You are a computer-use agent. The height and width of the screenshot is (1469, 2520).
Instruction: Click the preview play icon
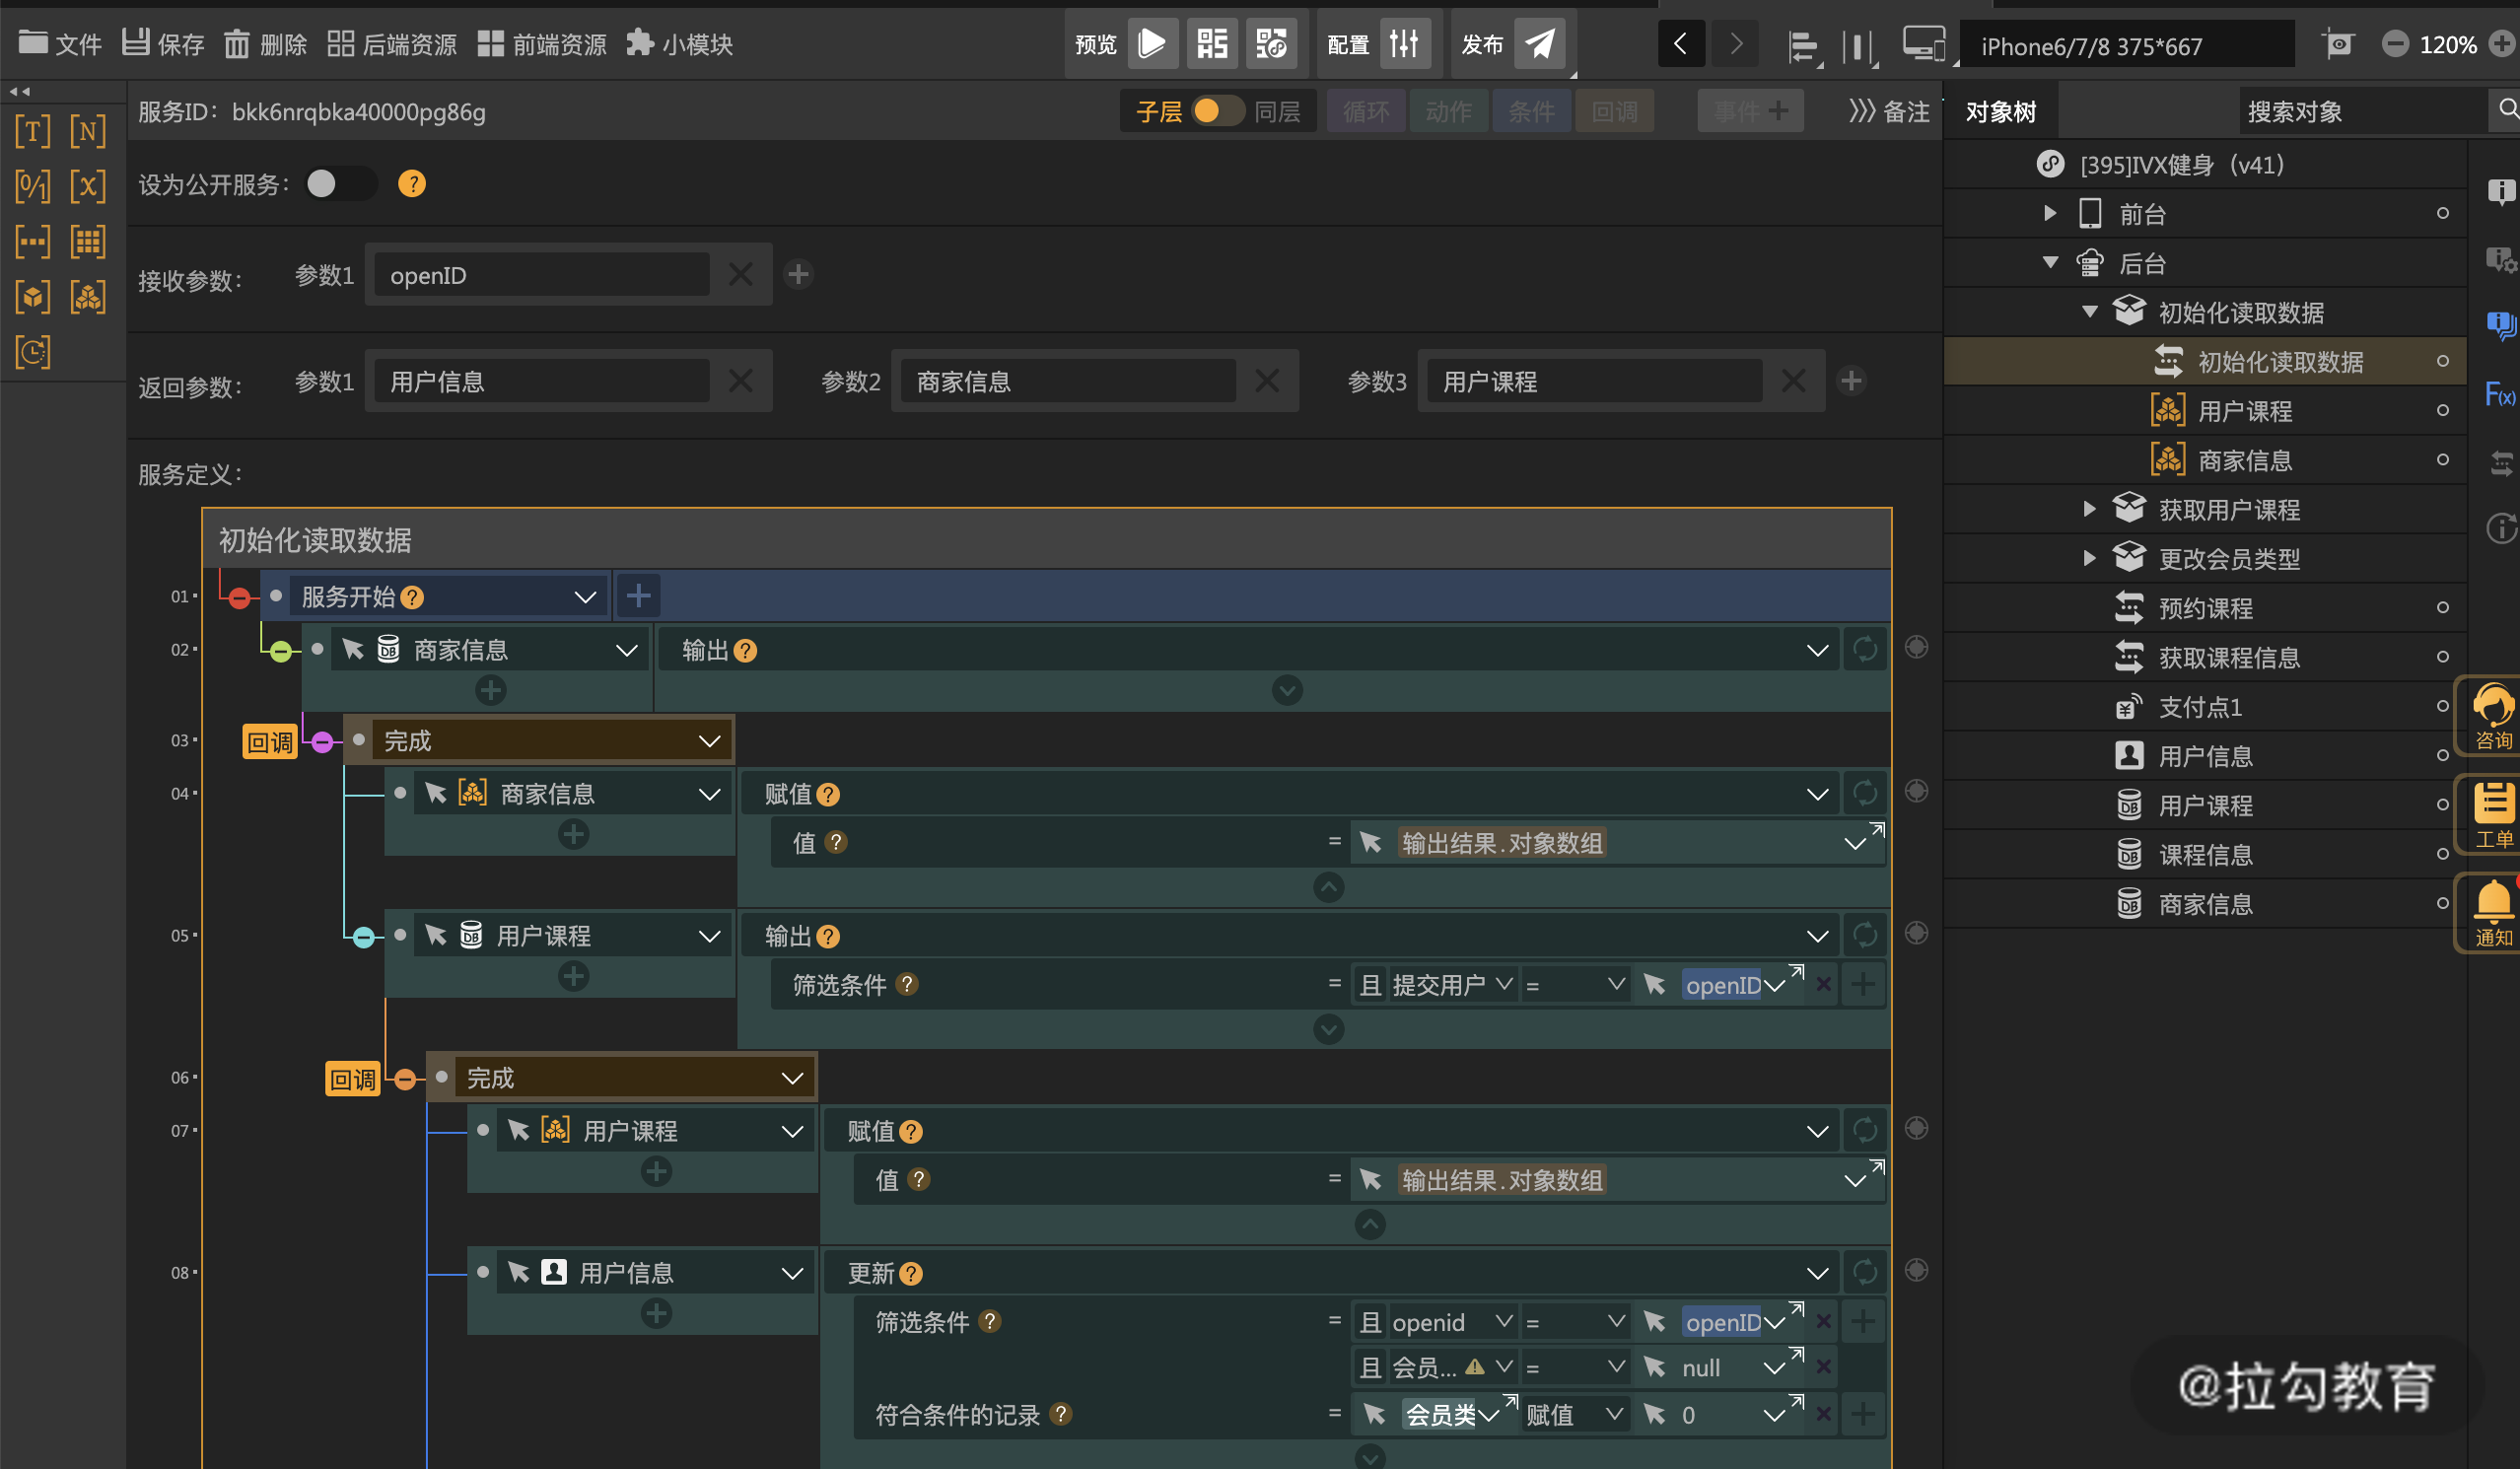point(1152,43)
